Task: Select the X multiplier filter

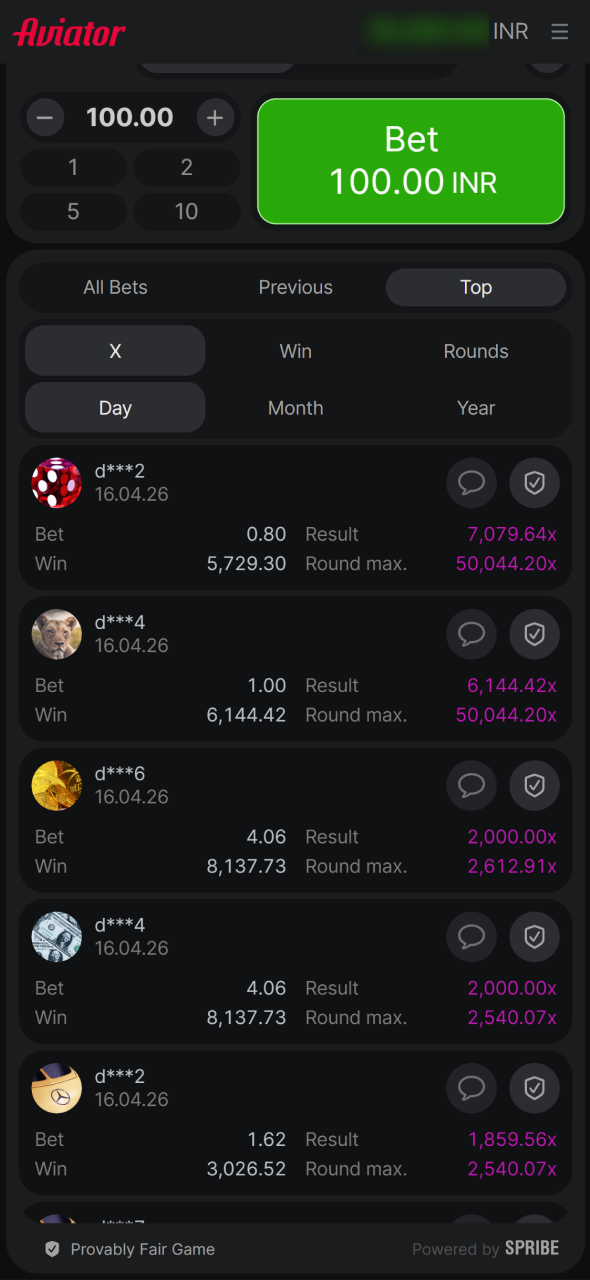Action: point(115,351)
